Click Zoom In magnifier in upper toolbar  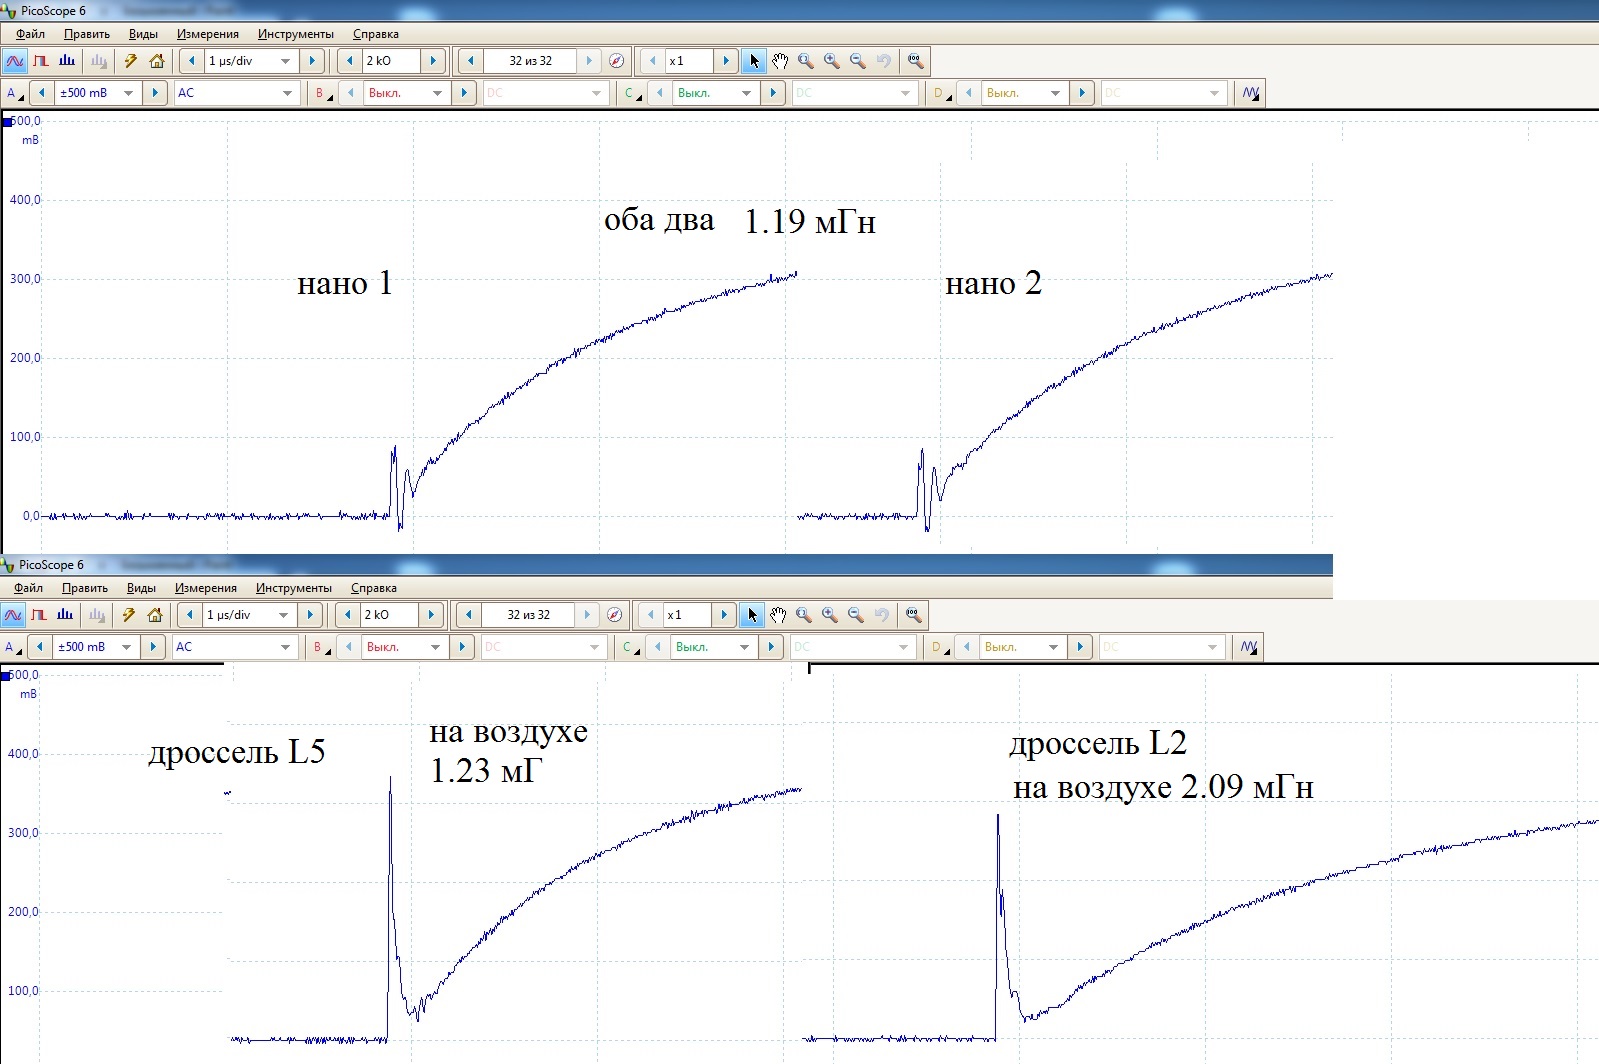click(832, 61)
